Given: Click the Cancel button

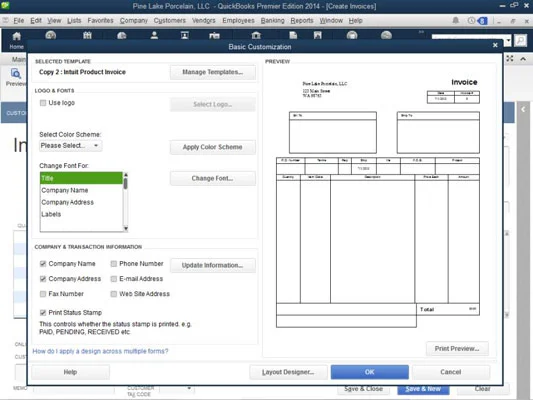Looking at the screenshot, I should [x=451, y=372].
